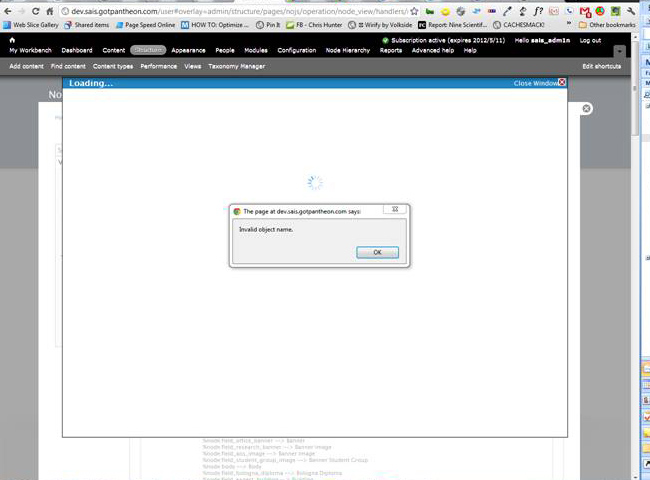Open the Help admin menu item

coord(470,50)
